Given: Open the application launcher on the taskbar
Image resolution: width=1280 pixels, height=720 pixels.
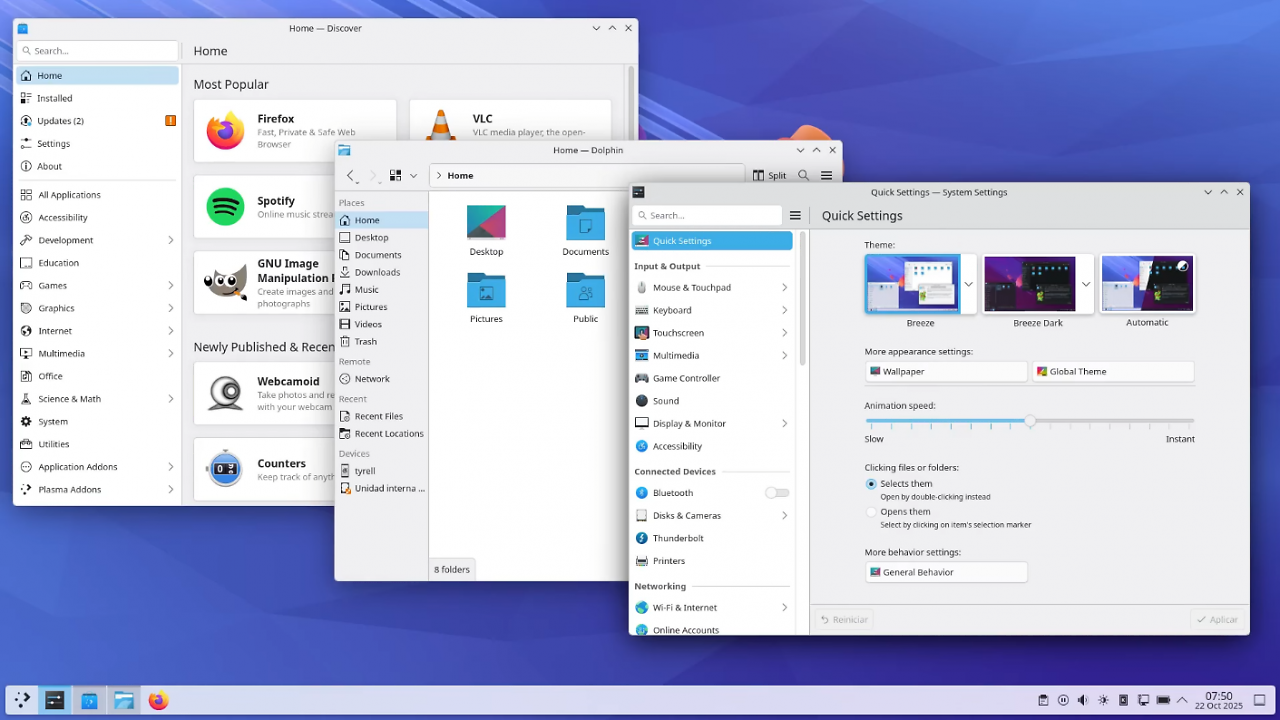Looking at the screenshot, I should click(22, 700).
